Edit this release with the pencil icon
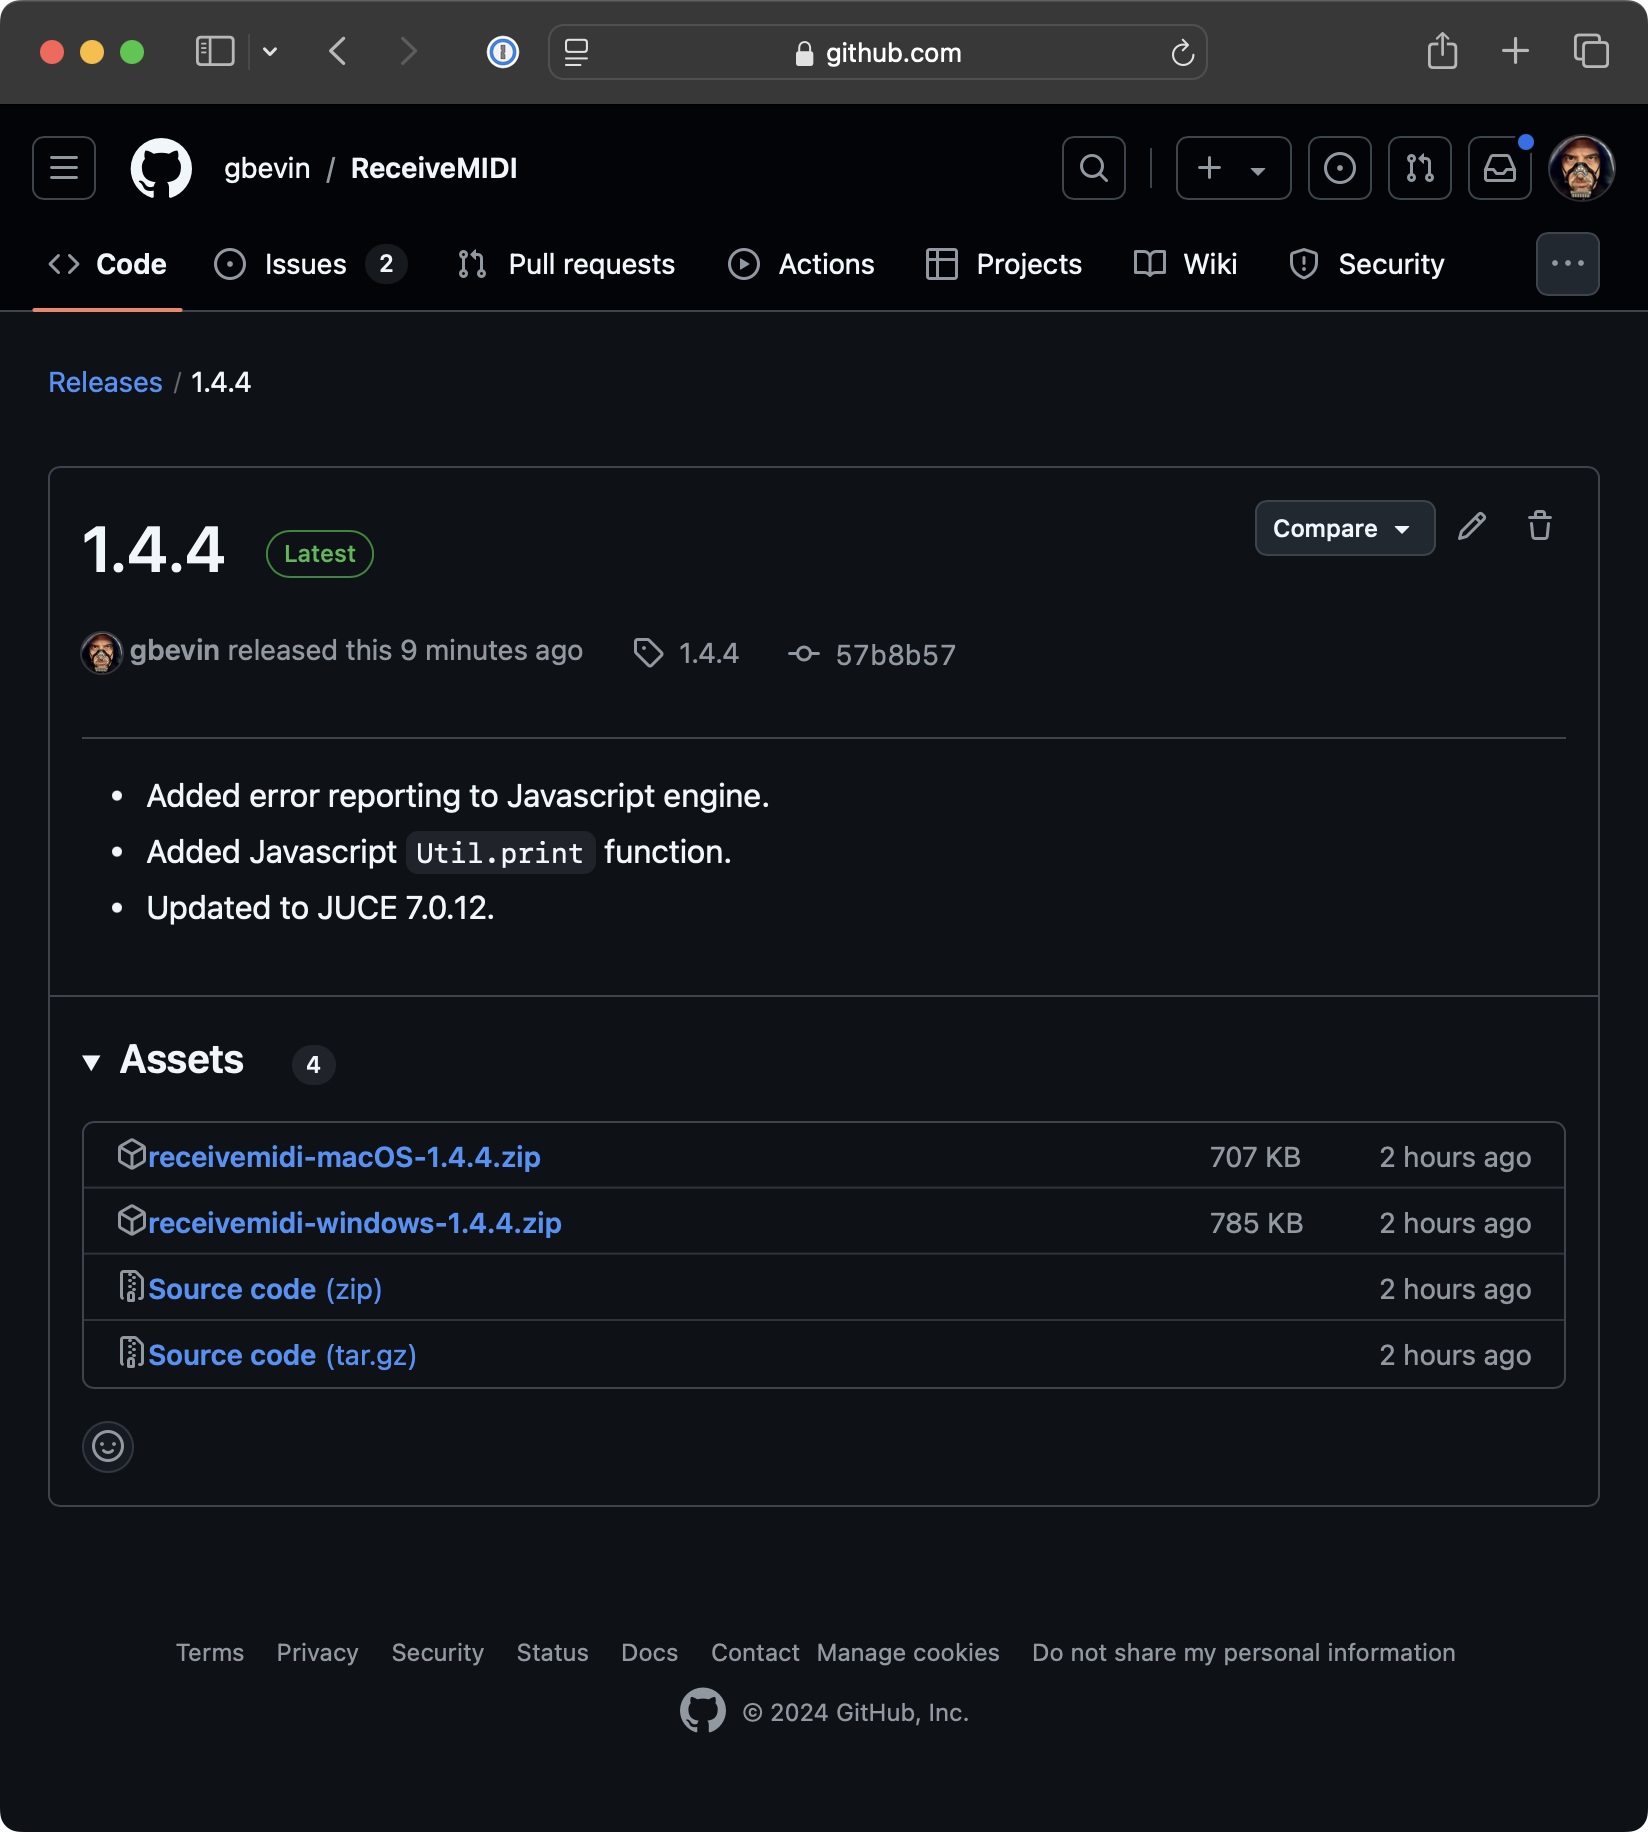The width and height of the screenshot is (1648, 1832). tap(1472, 526)
